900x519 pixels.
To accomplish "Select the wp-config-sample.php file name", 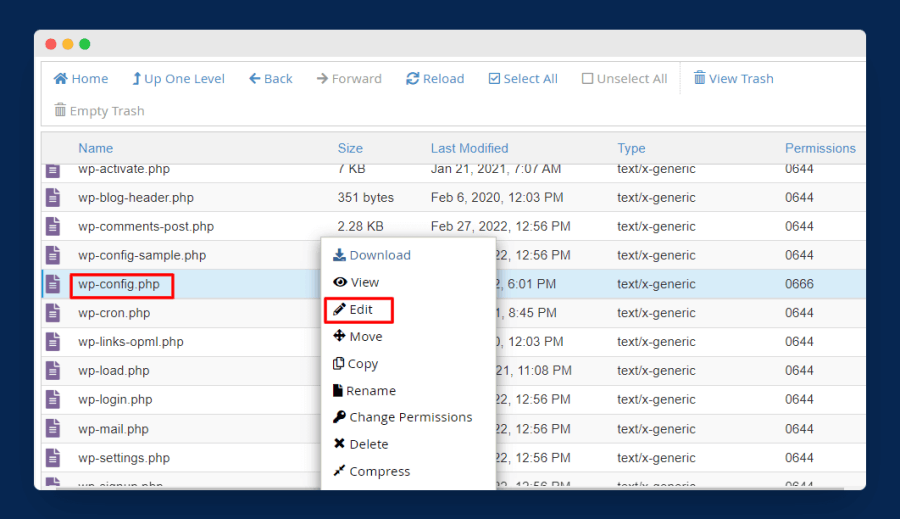I will [142, 255].
